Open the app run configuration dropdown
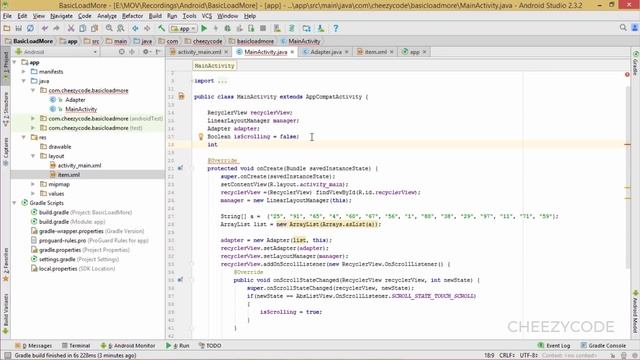 [183, 29]
